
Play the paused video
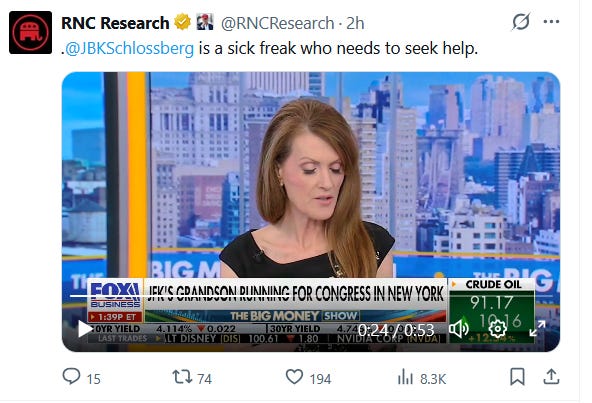[85, 329]
